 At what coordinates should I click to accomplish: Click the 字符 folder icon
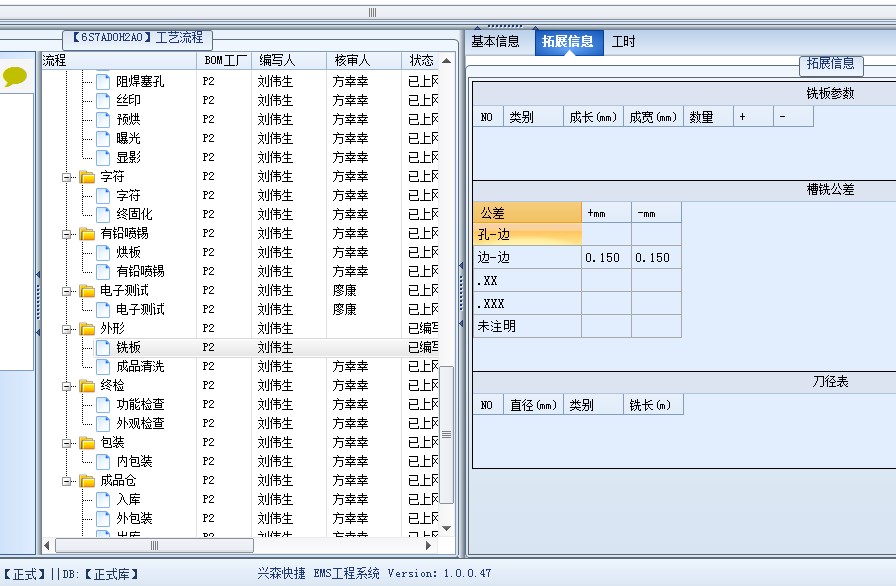coord(87,176)
